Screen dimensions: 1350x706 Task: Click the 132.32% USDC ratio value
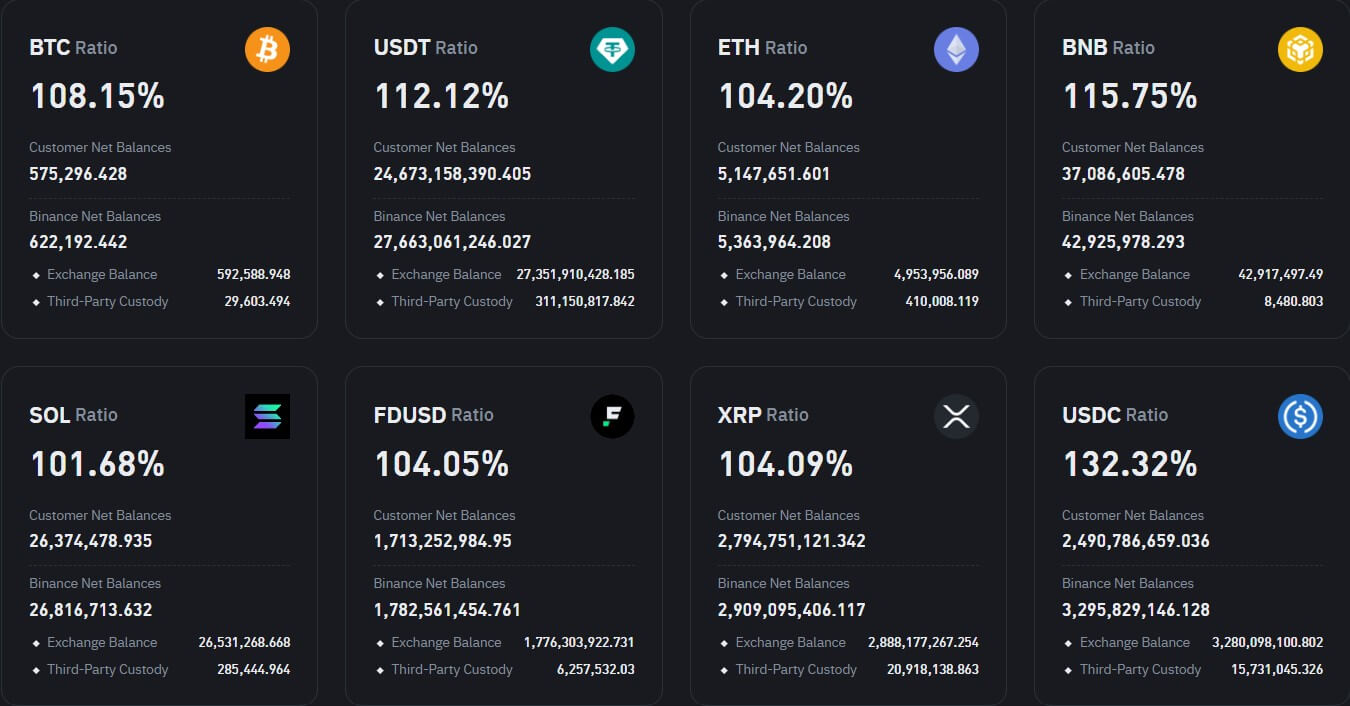(1129, 463)
